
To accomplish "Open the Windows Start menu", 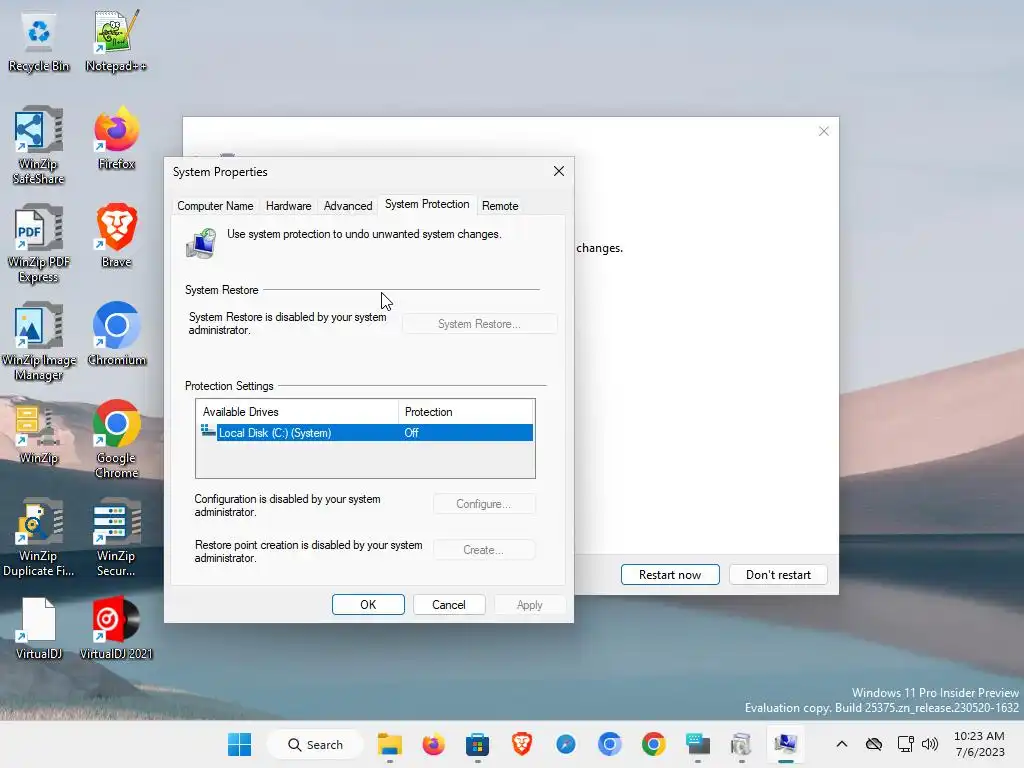I will tap(240, 744).
